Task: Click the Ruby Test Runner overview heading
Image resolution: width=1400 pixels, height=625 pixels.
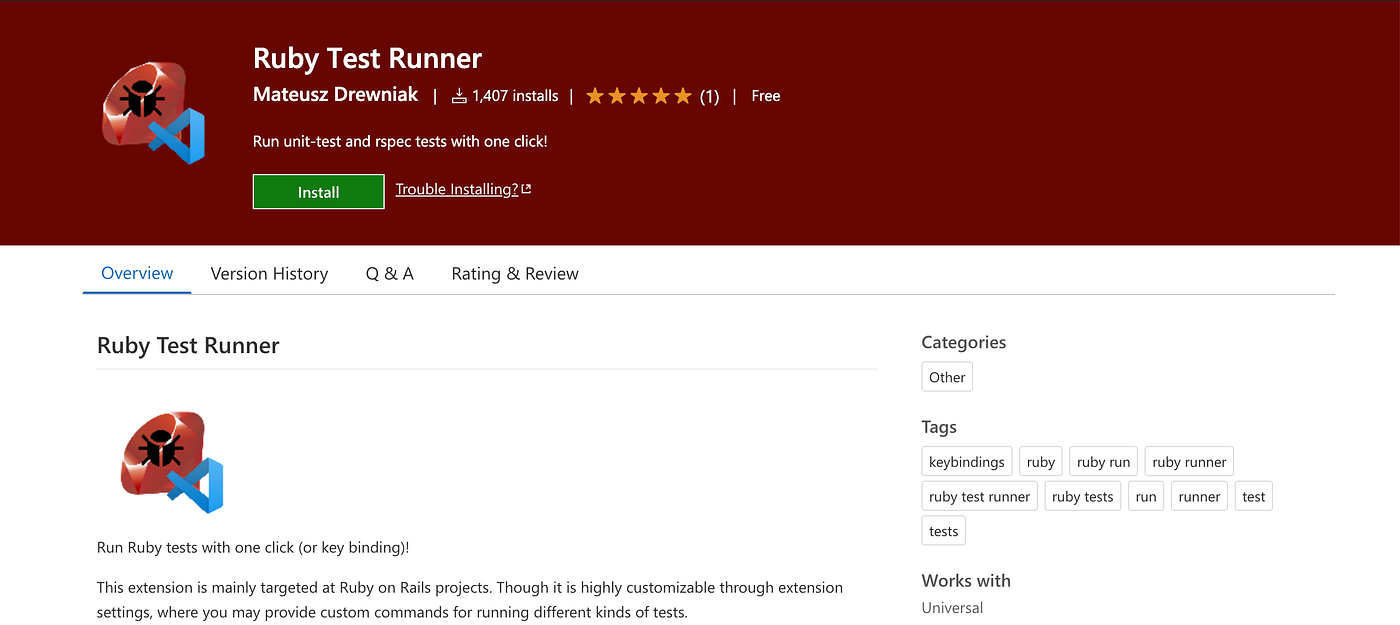Action: pos(188,346)
